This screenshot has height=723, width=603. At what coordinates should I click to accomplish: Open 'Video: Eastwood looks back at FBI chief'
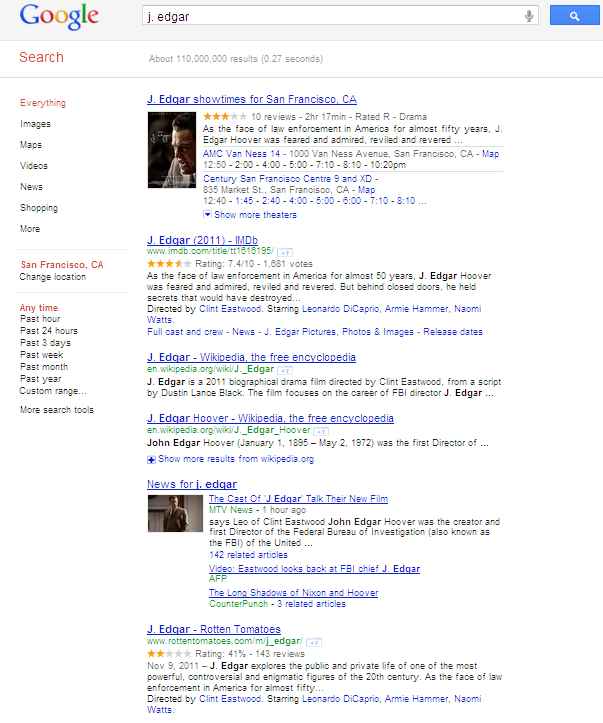tap(314, 569)
